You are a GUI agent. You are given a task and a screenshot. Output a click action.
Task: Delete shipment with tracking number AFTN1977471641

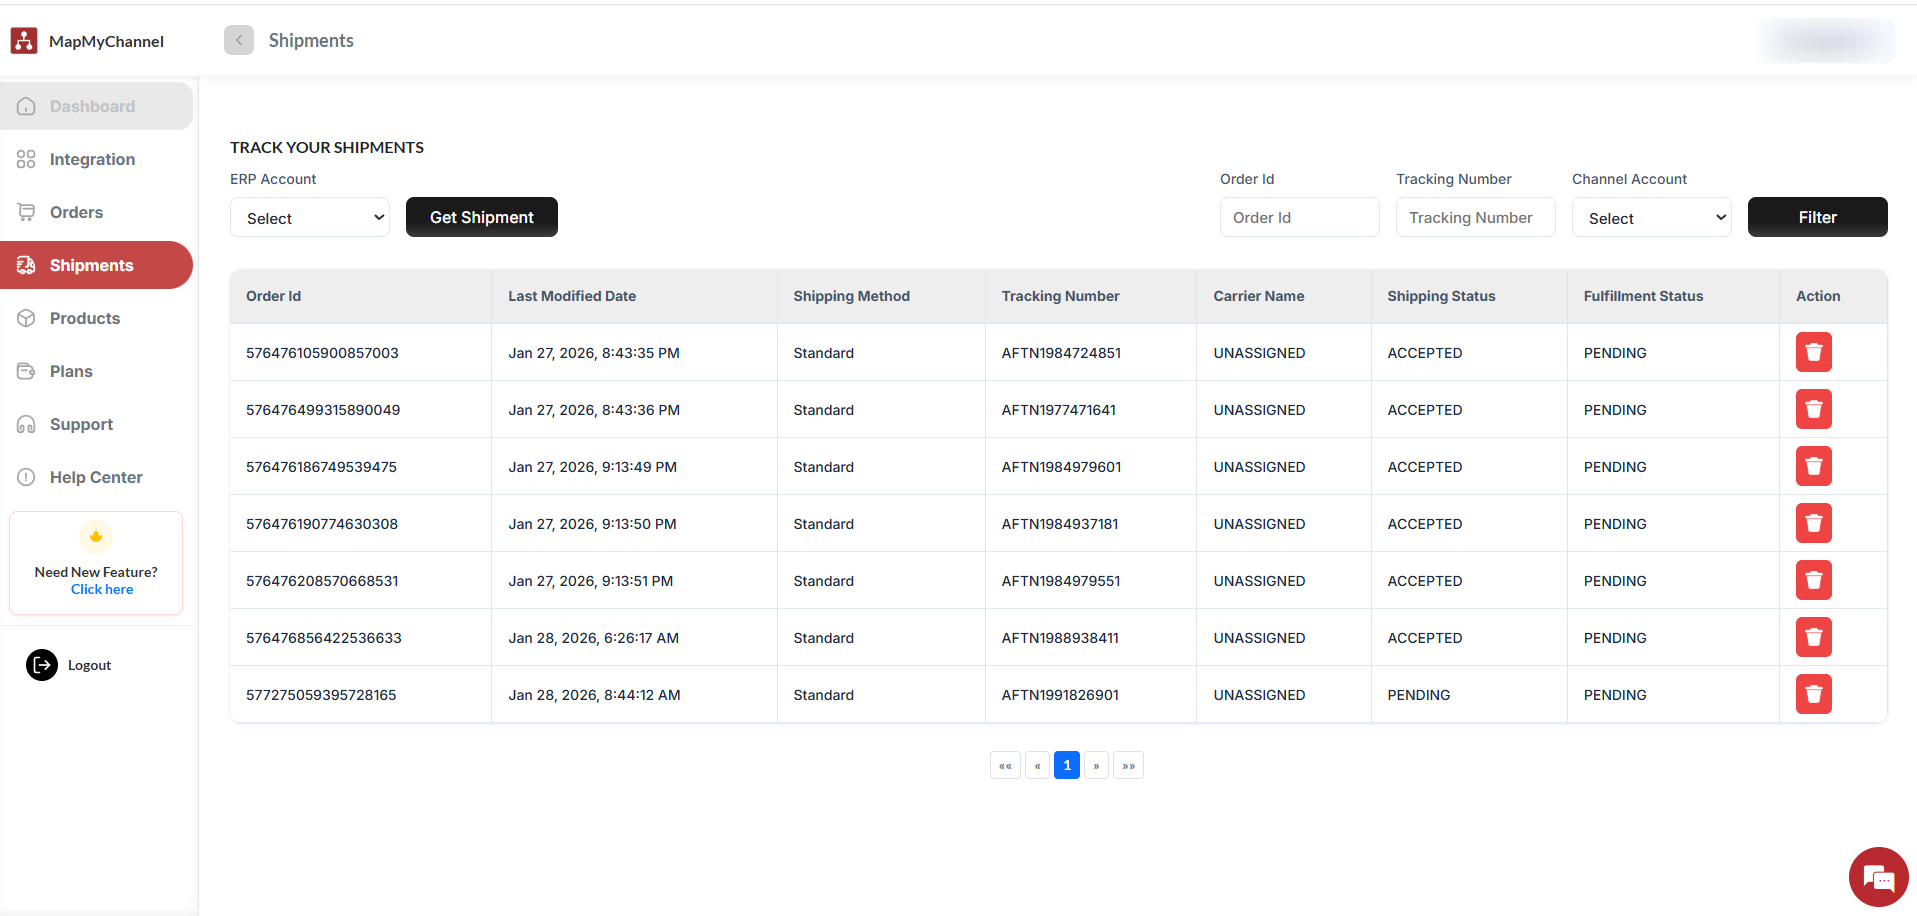(x=1812, y=410)
